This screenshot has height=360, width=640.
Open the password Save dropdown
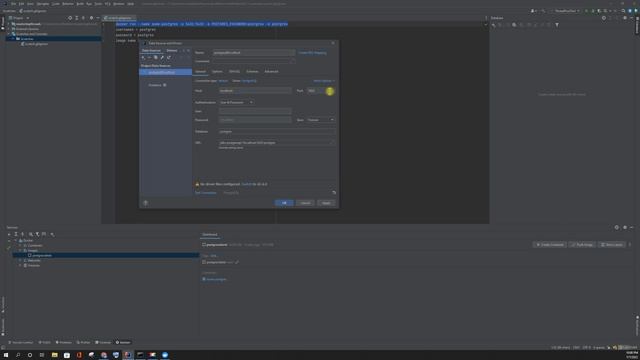pos(321,120)
